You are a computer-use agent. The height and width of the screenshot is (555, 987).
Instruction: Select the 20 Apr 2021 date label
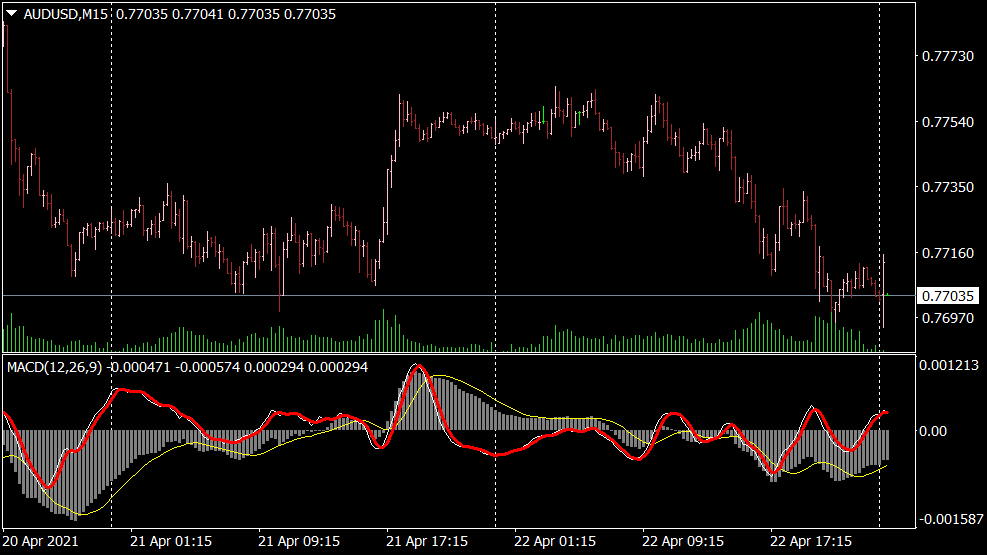[x=41, y=541]
